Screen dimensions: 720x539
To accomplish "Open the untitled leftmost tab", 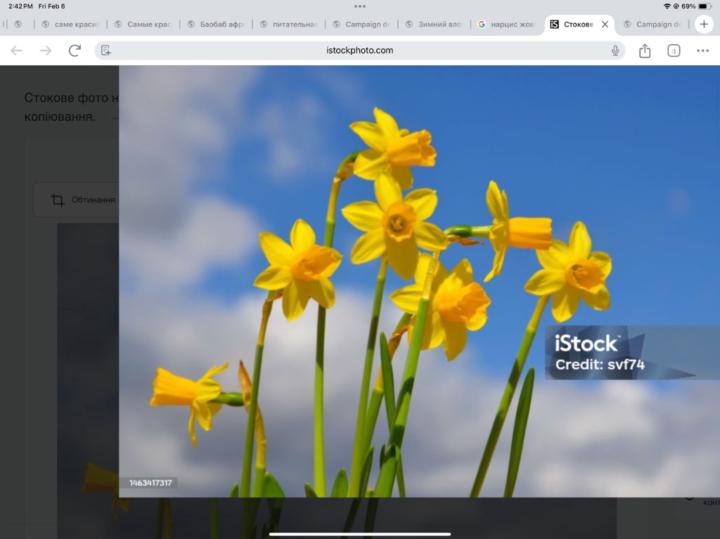I will (x=18, y=24).
